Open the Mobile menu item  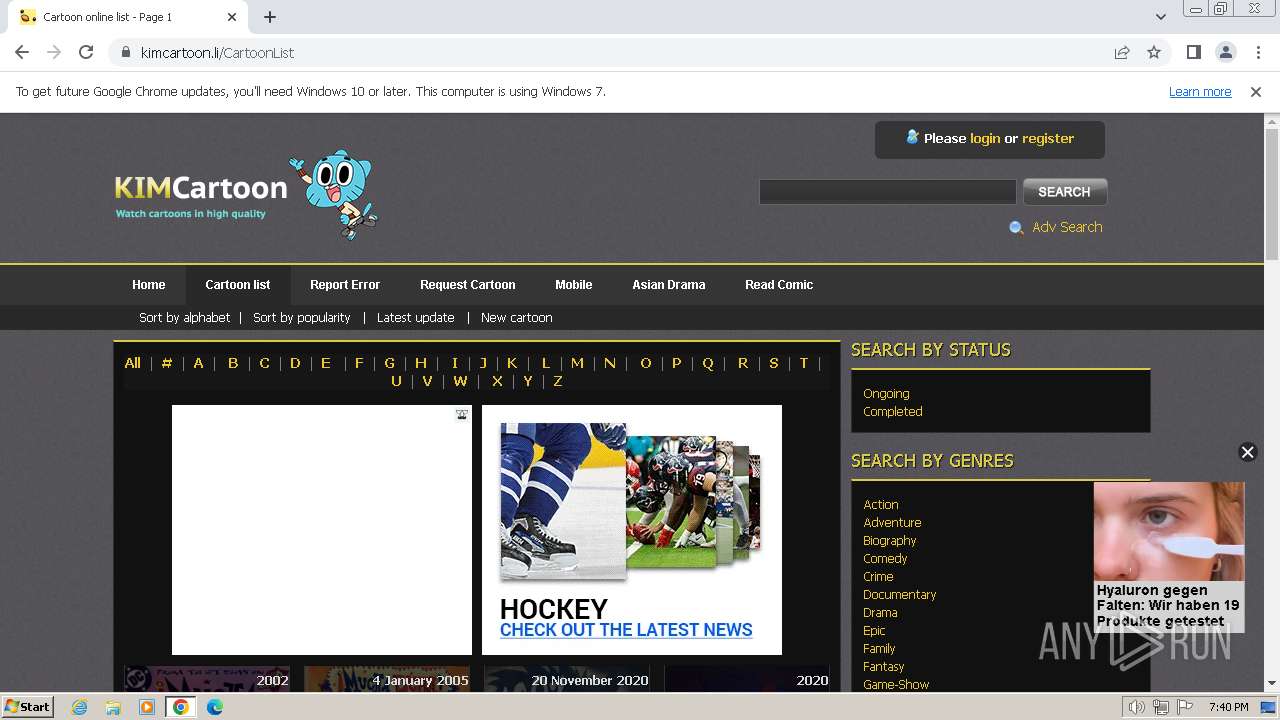574,285
